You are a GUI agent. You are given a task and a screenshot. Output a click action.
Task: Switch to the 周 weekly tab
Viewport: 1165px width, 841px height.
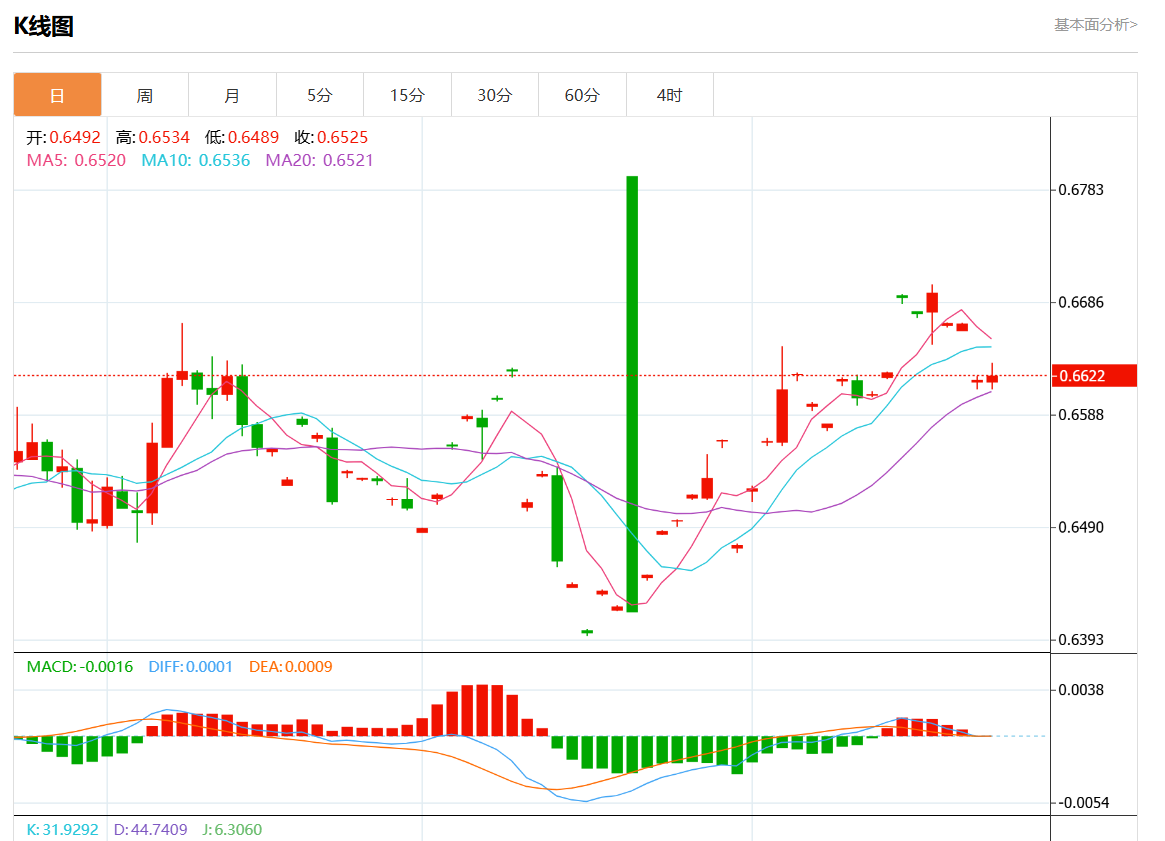(x=145, y=95)
